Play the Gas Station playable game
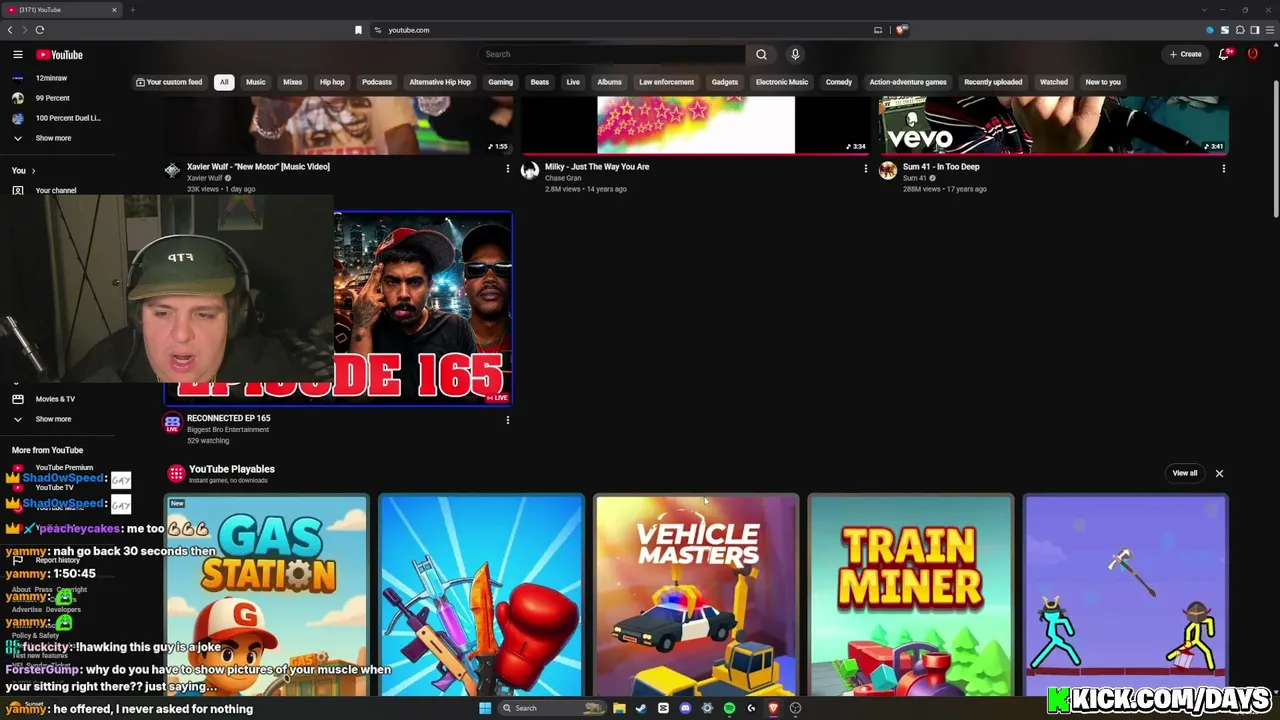 tap(267, 595)
